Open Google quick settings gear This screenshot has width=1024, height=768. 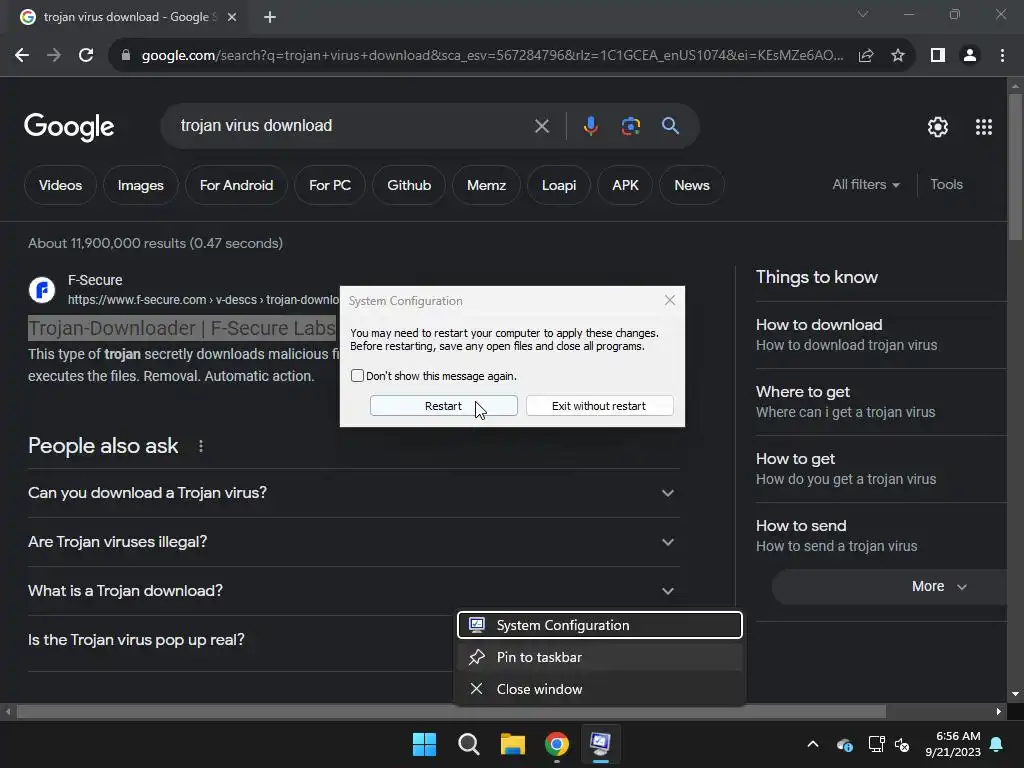click(x=938, y=127)
